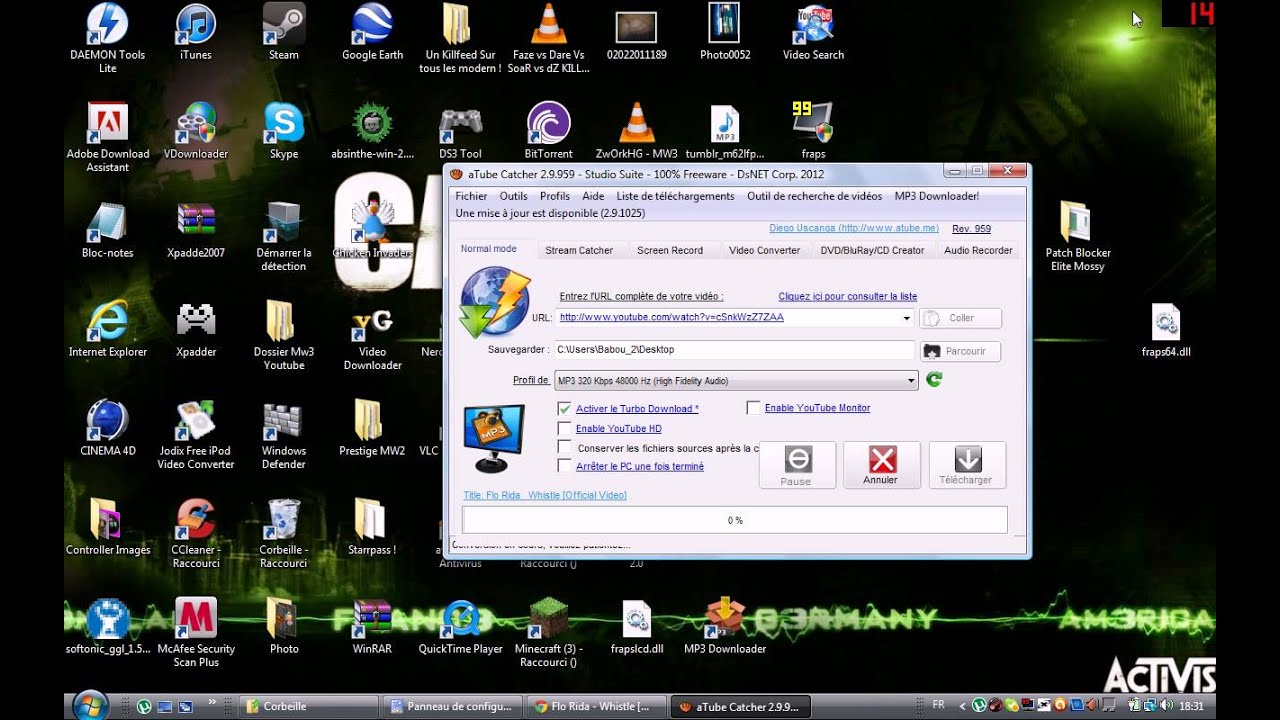Tick Arrêter le PC une fois terminé
1280x720 pixels.
[x=565, y=466]
